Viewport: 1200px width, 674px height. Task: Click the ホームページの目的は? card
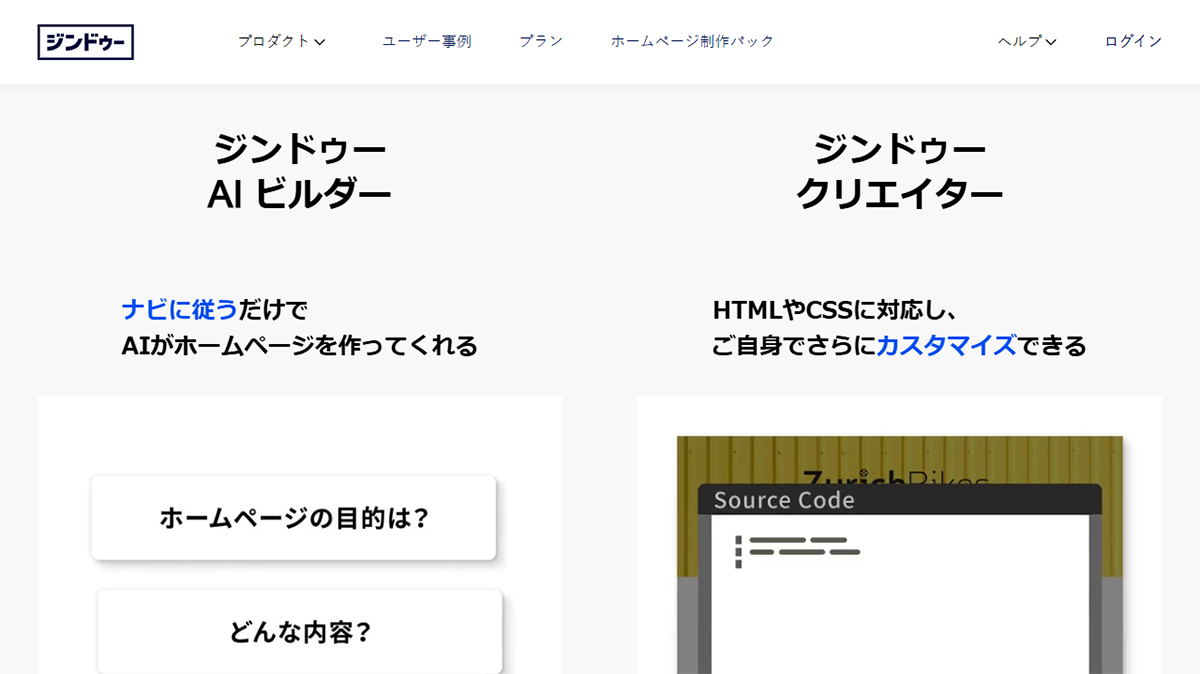click(293, 517)
